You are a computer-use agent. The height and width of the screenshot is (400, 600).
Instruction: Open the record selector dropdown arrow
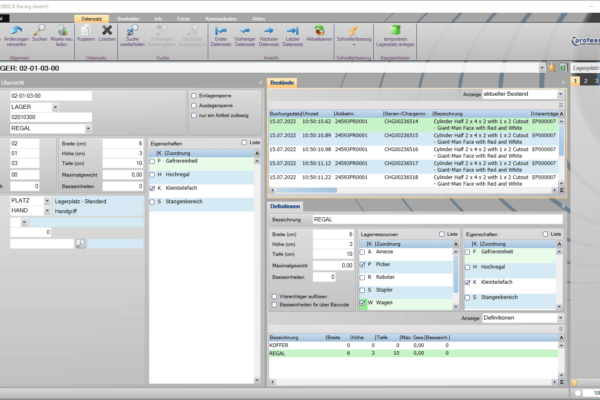pyautogui.click(x=542, y=68)
